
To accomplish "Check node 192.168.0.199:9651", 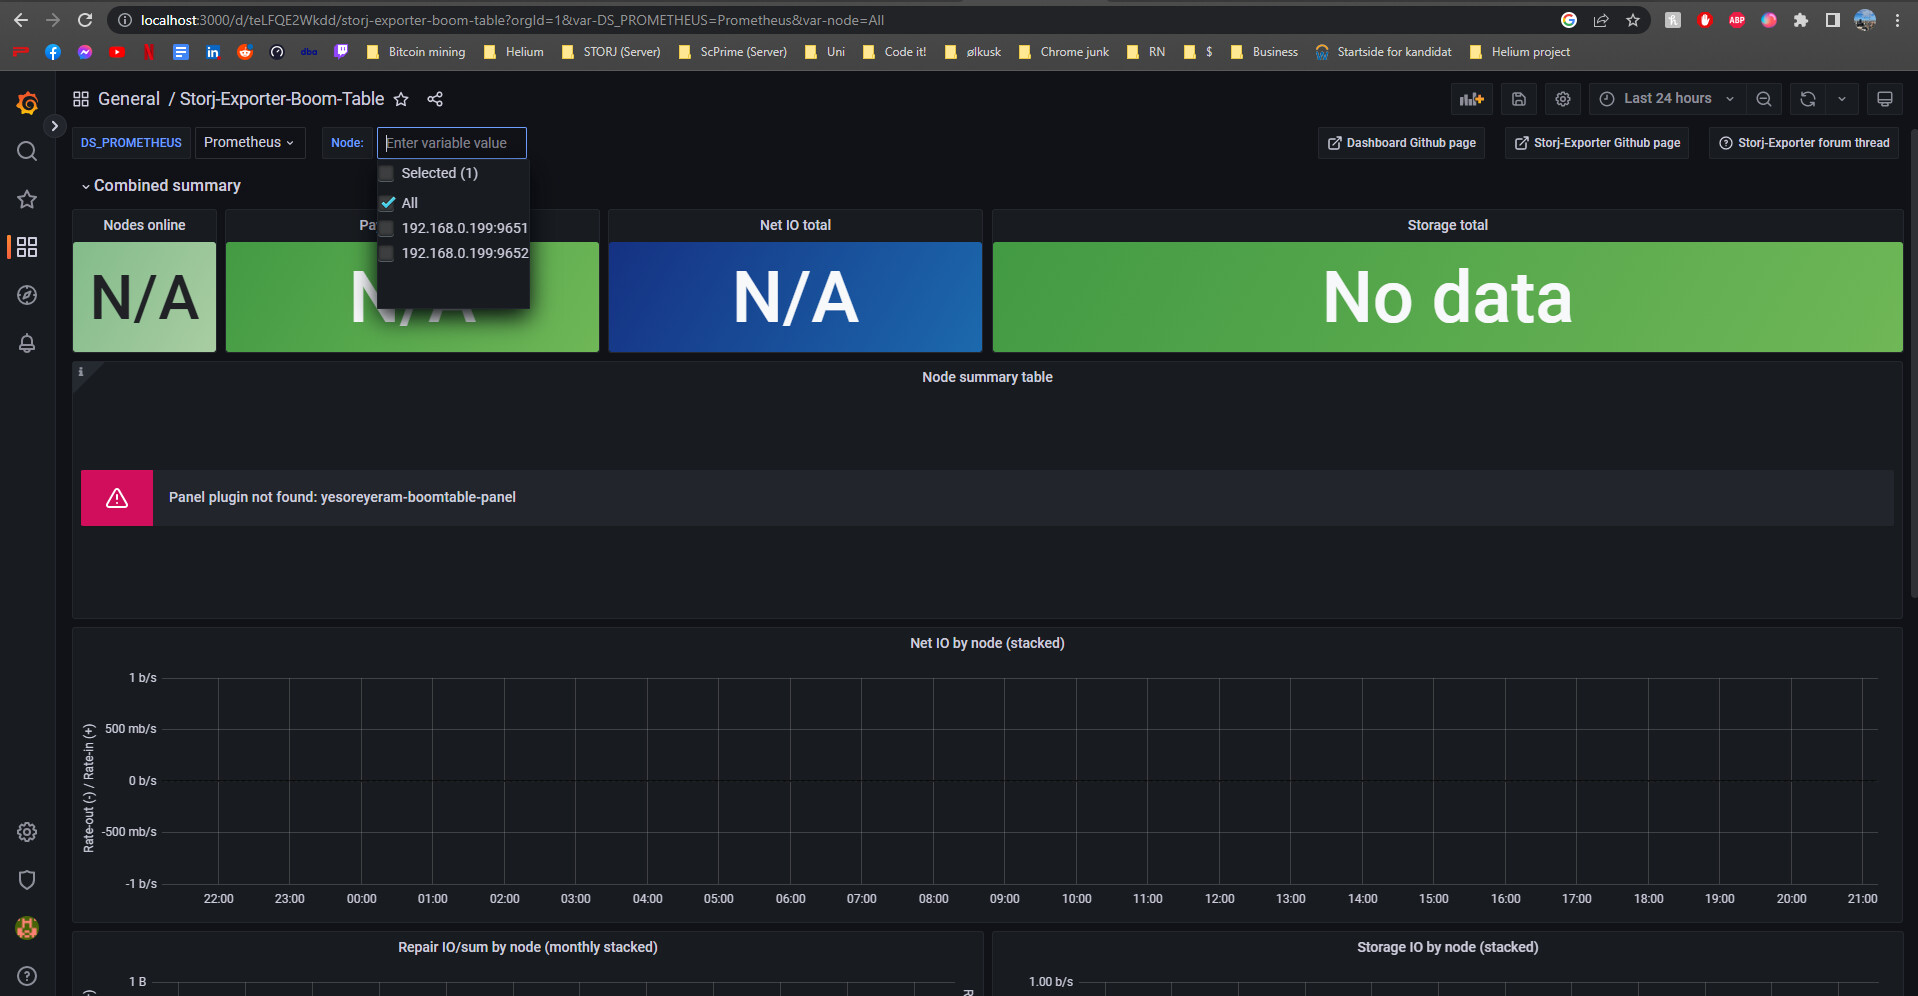I will coord(387,228).
